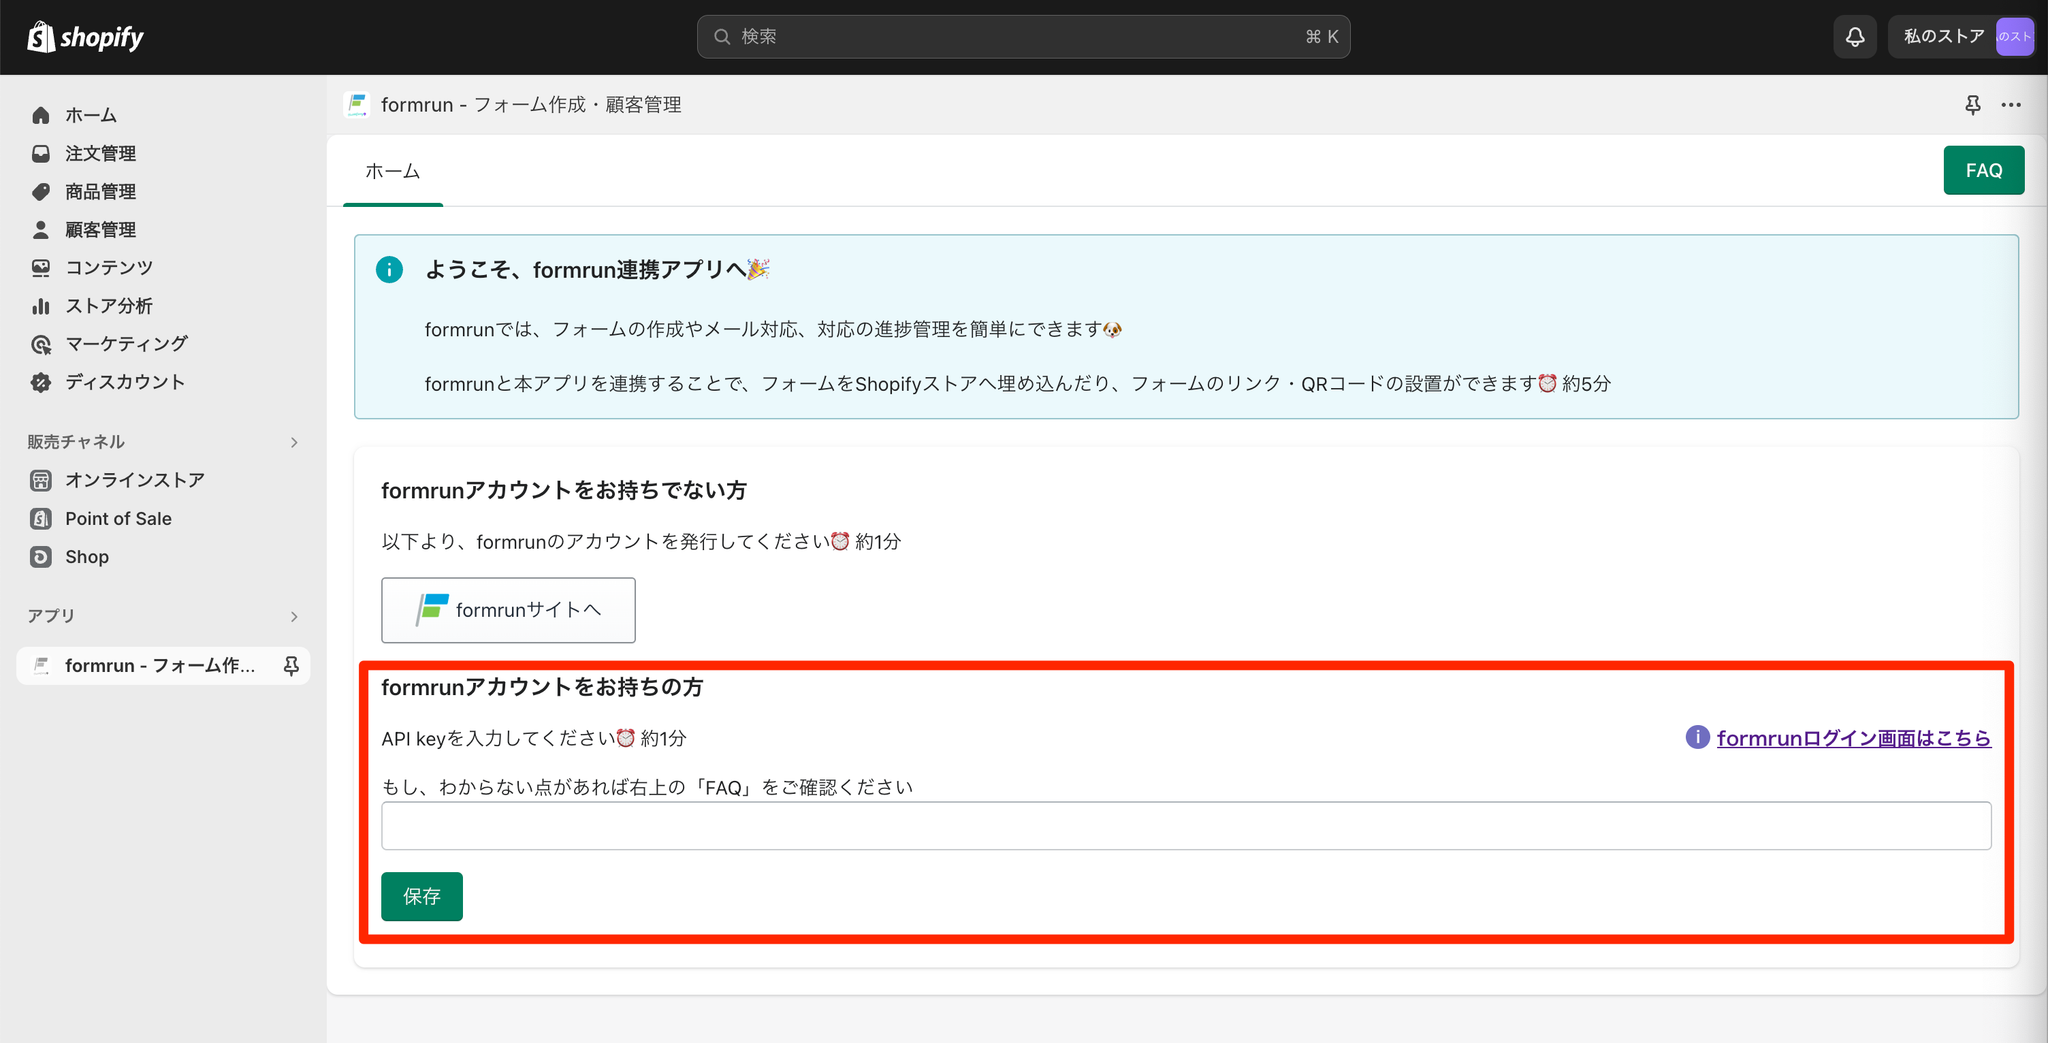
Task: Go to 注文管理 in sidebar
Action: (x=100, y=153)
